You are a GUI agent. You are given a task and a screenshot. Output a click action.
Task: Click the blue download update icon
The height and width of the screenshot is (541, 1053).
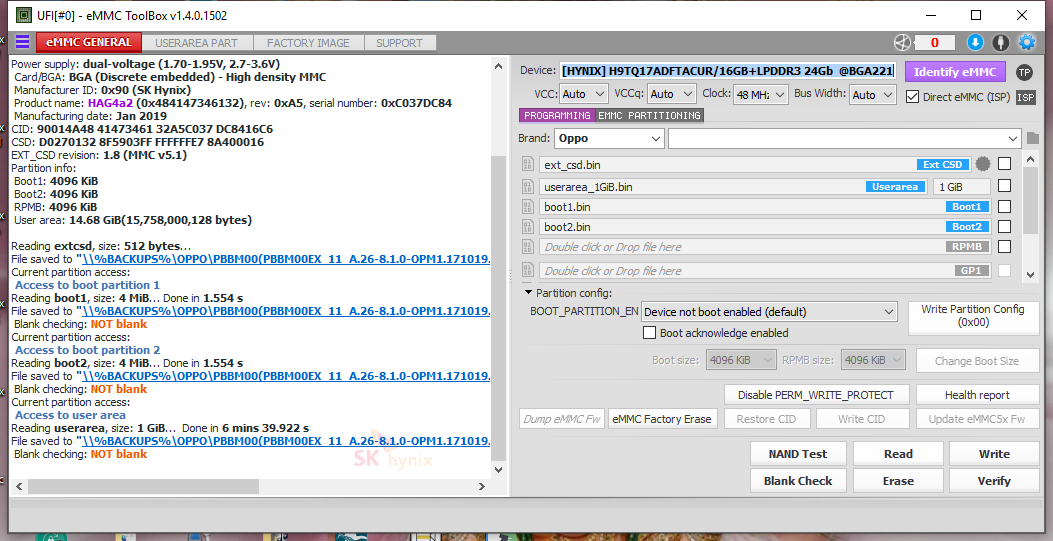[x=975, y=43]
